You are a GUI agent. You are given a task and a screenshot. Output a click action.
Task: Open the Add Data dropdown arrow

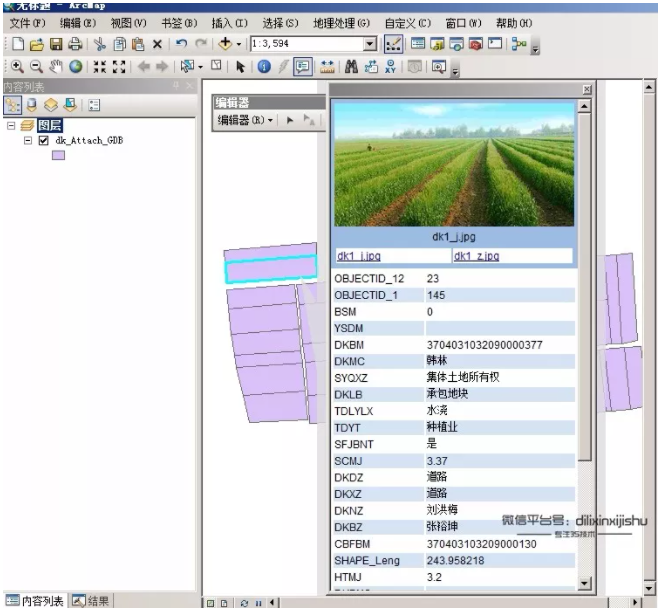pos(239,44)
